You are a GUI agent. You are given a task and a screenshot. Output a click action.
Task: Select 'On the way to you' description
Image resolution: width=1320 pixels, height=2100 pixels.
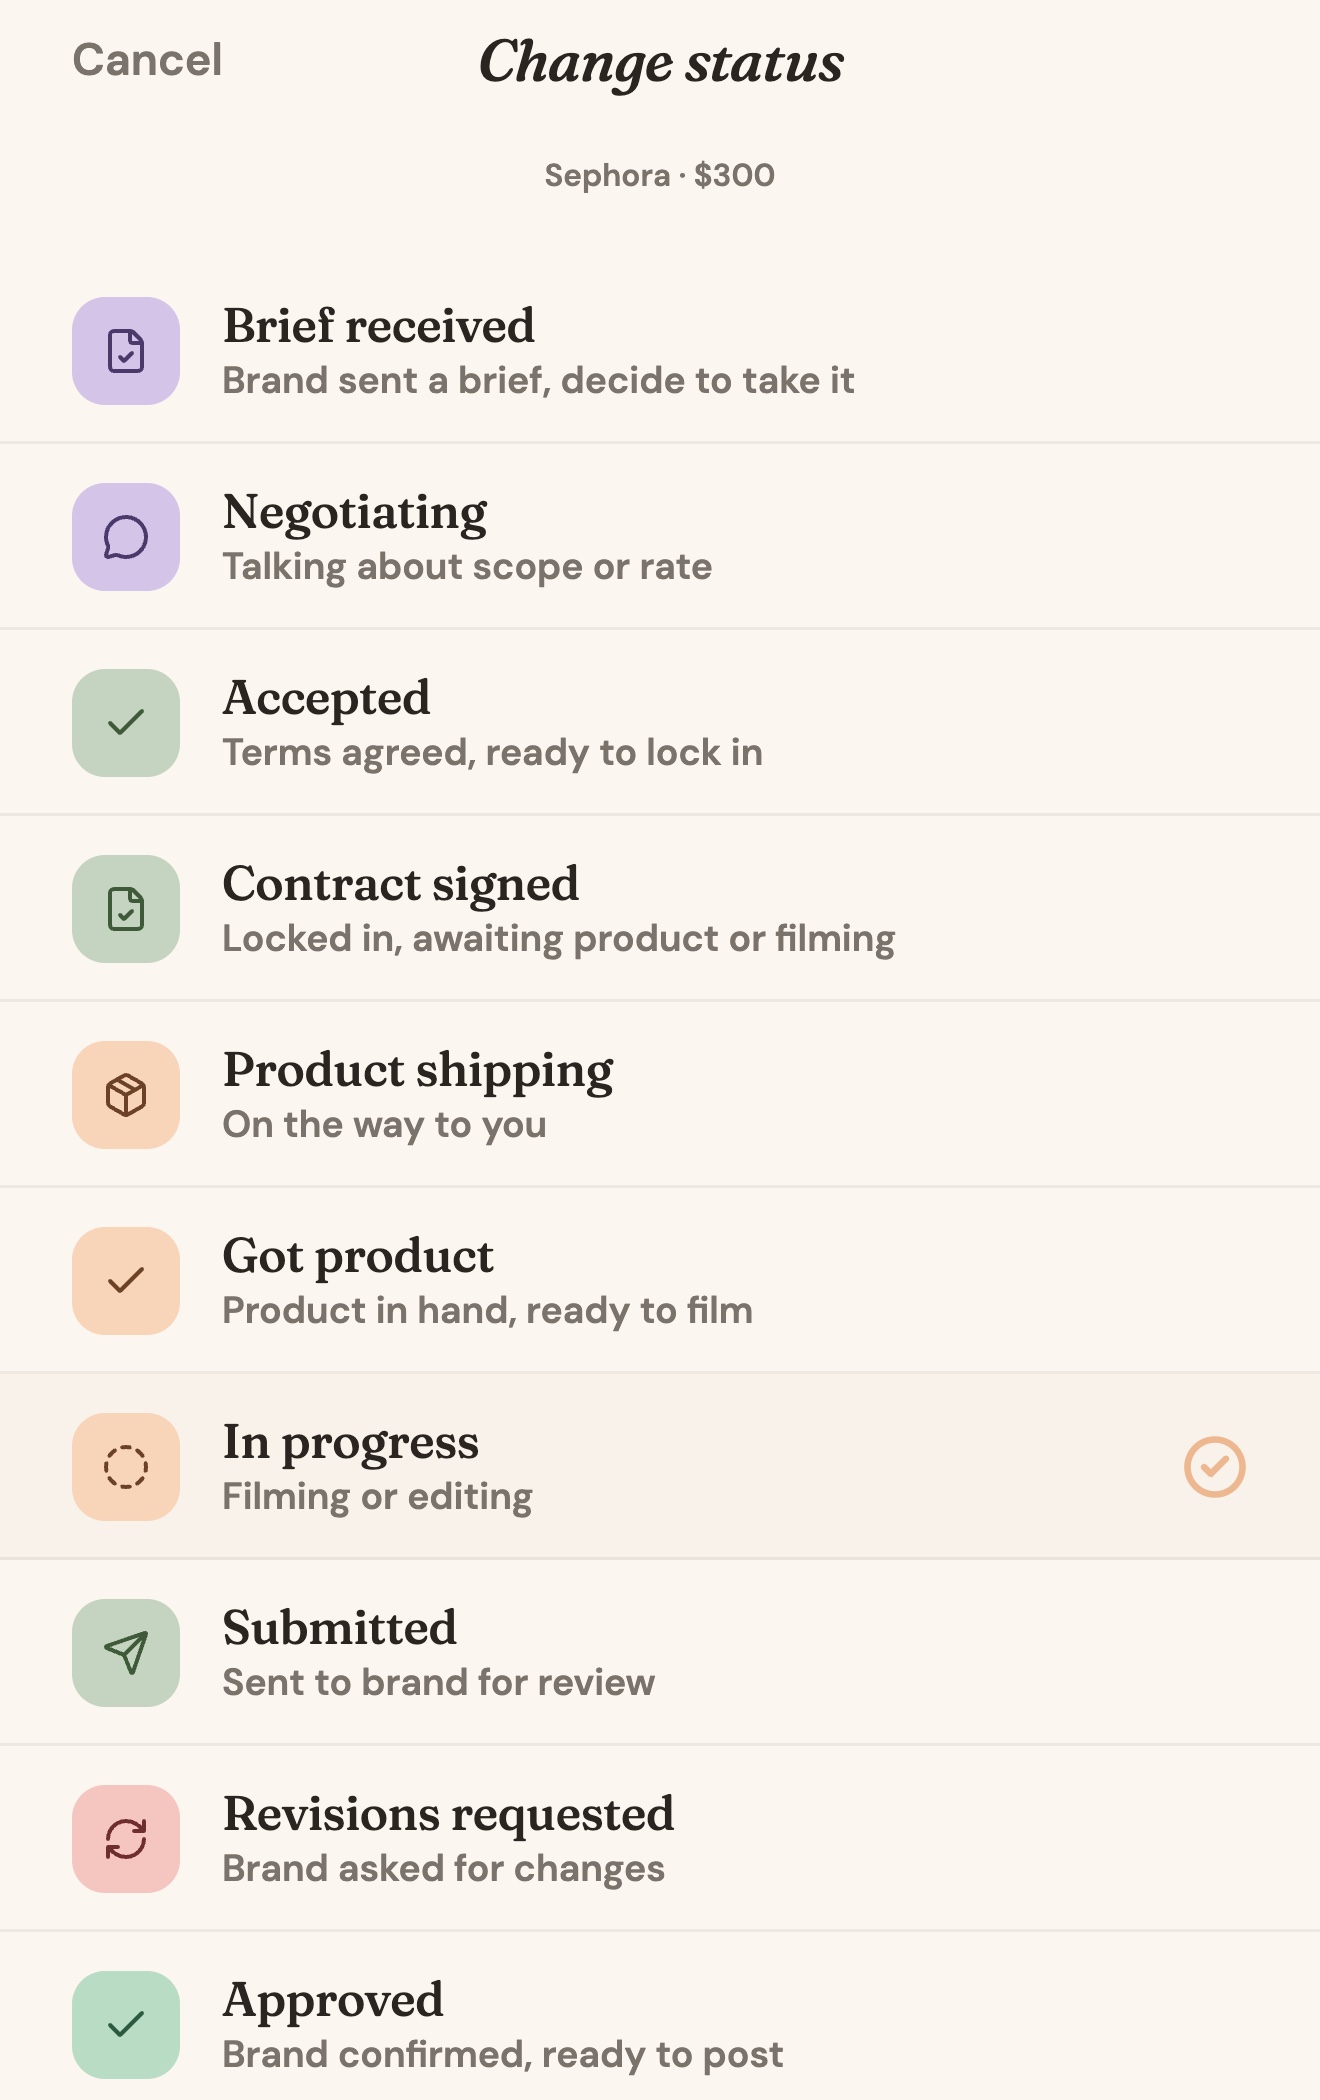[385, 1125]
